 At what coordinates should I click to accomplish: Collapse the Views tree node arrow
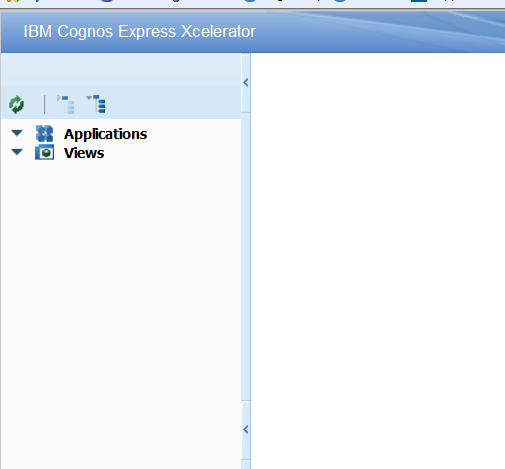pos(17,152)
